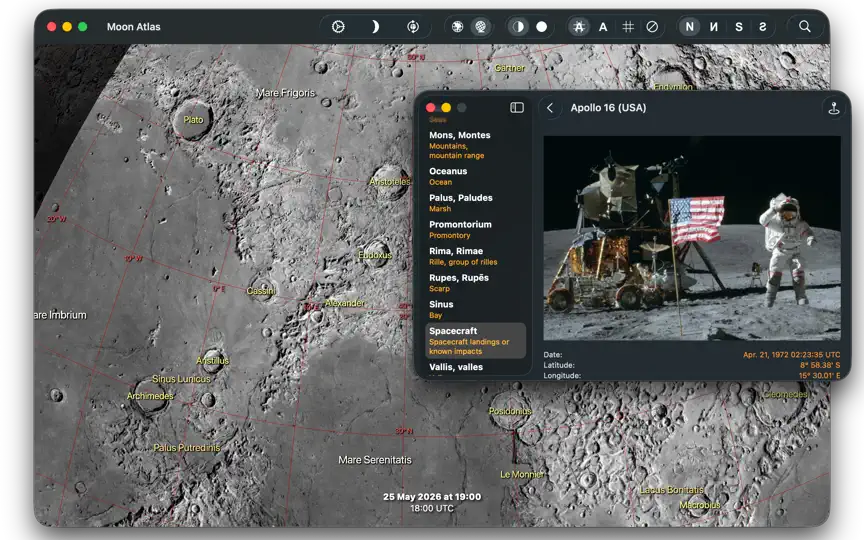Select Oceanus in the feature list
The image size is (864, 540).
tap(475, 176)
